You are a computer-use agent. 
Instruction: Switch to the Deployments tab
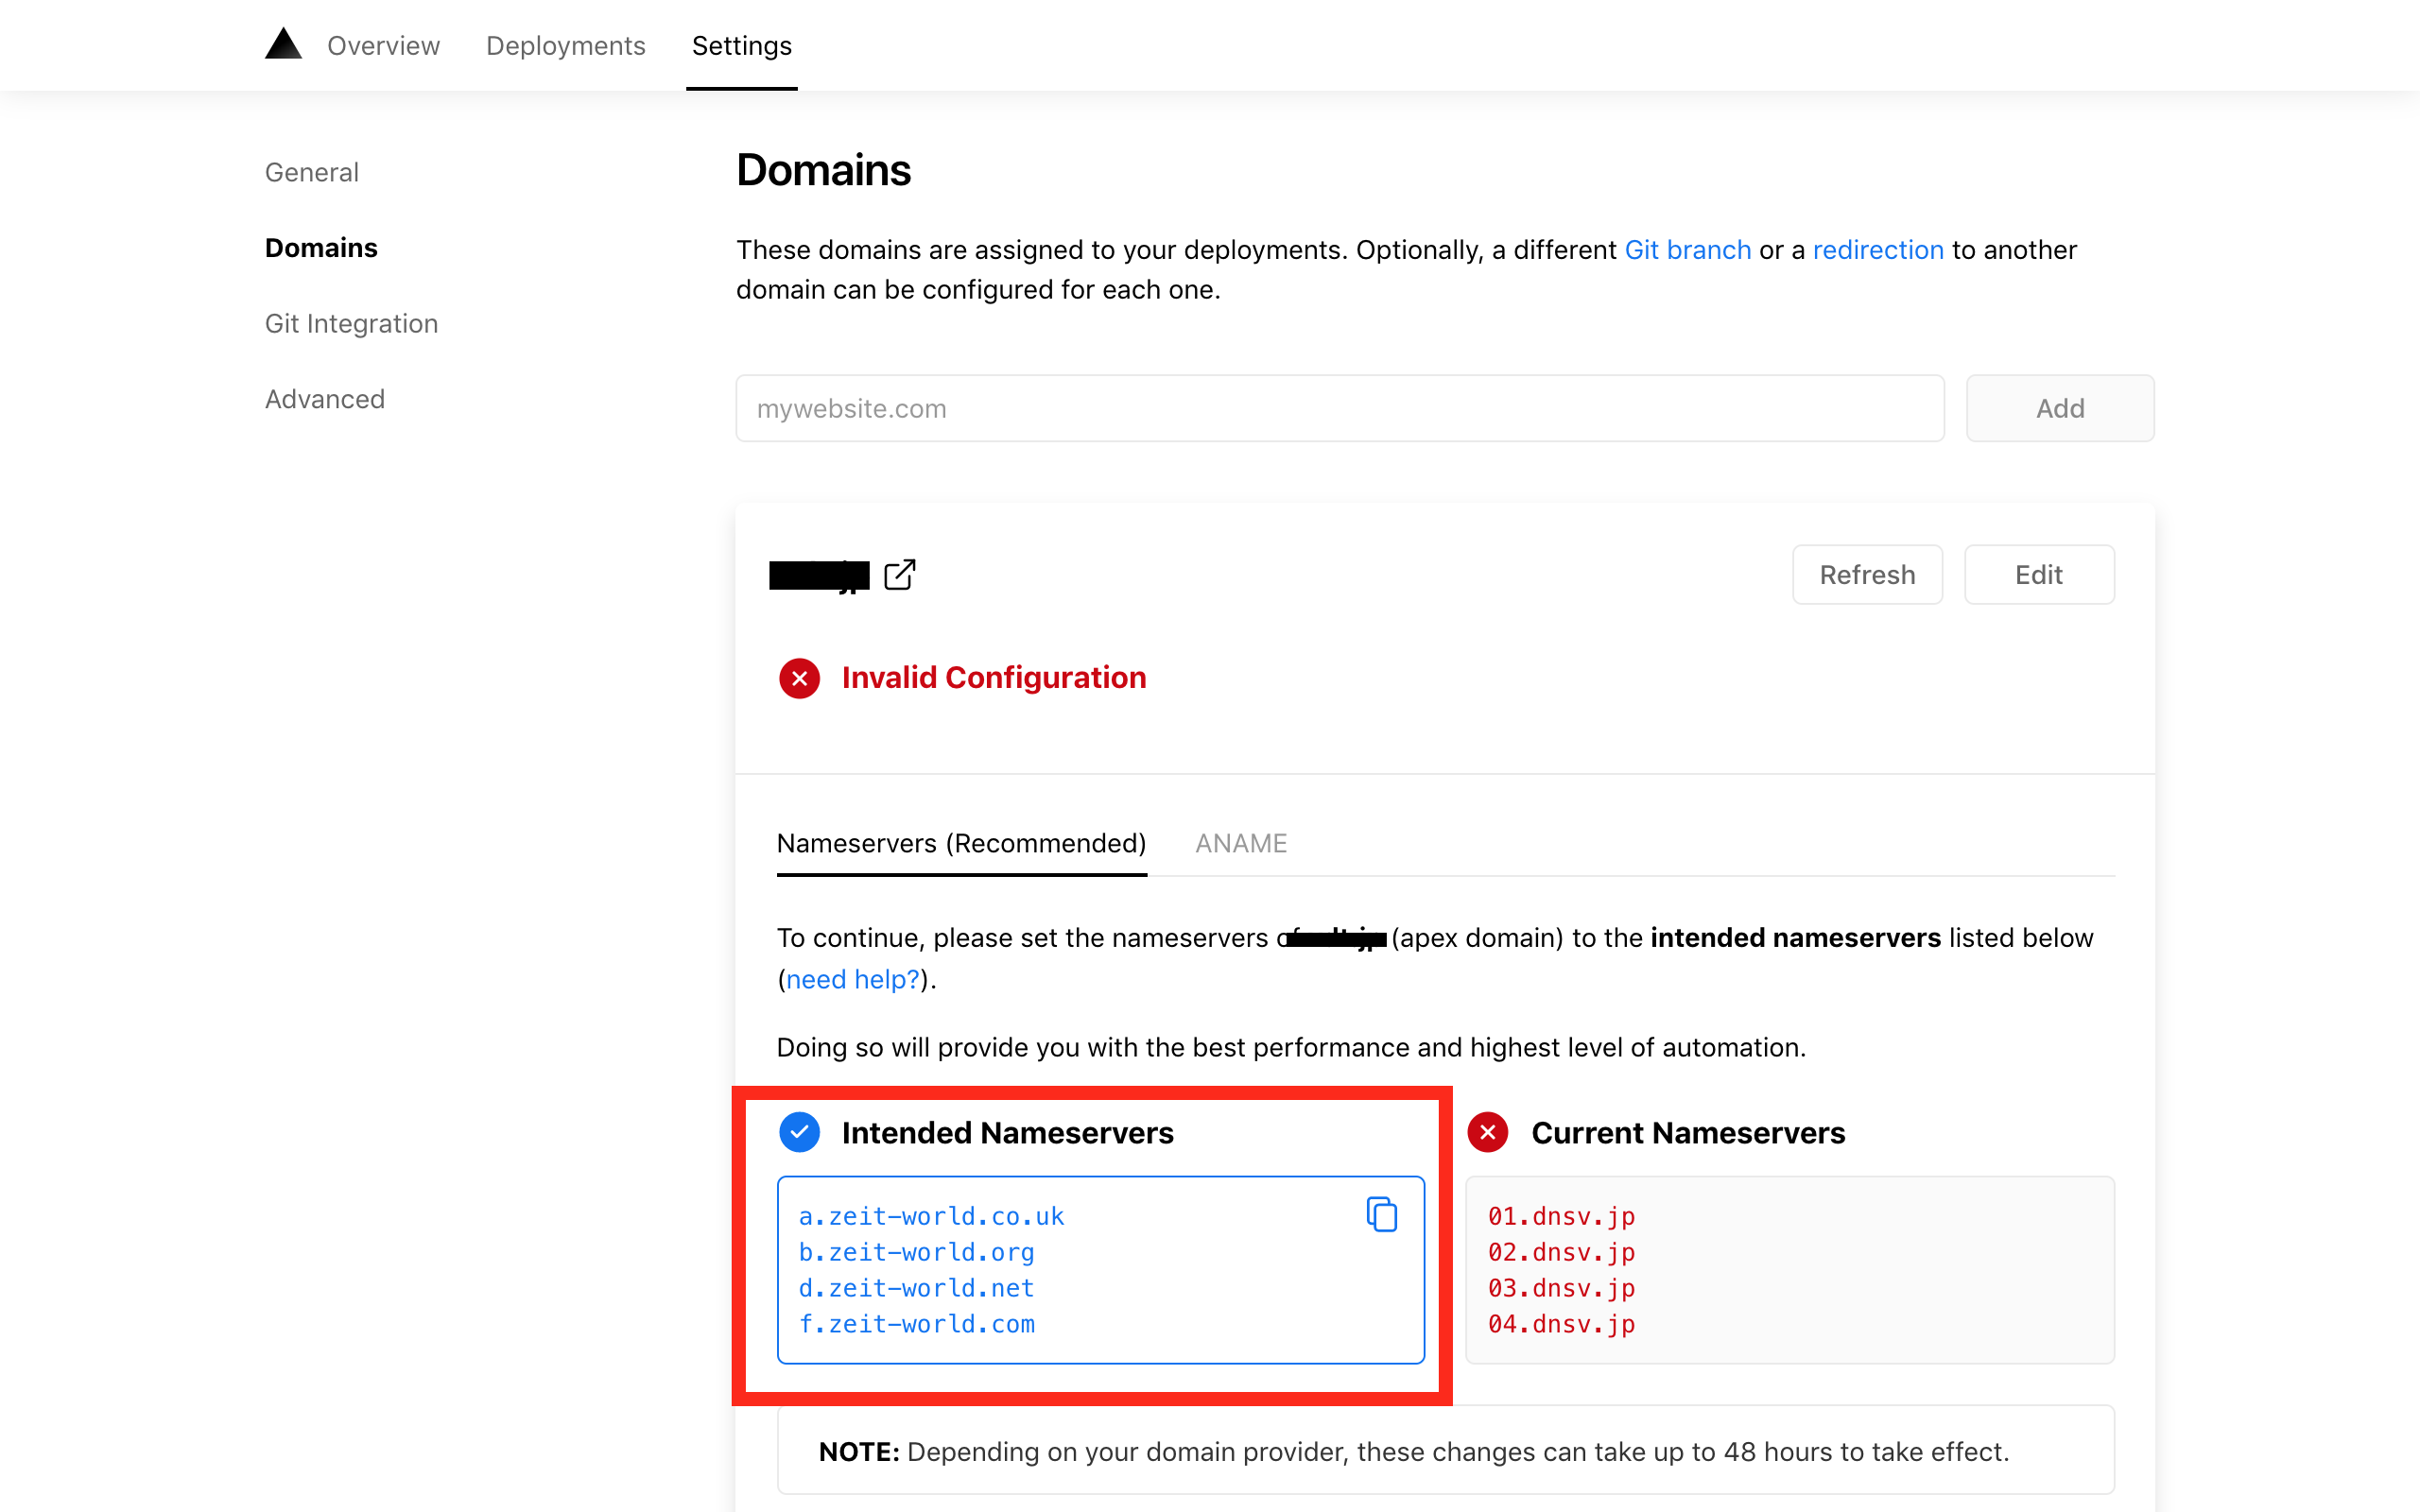pos(565,46)
